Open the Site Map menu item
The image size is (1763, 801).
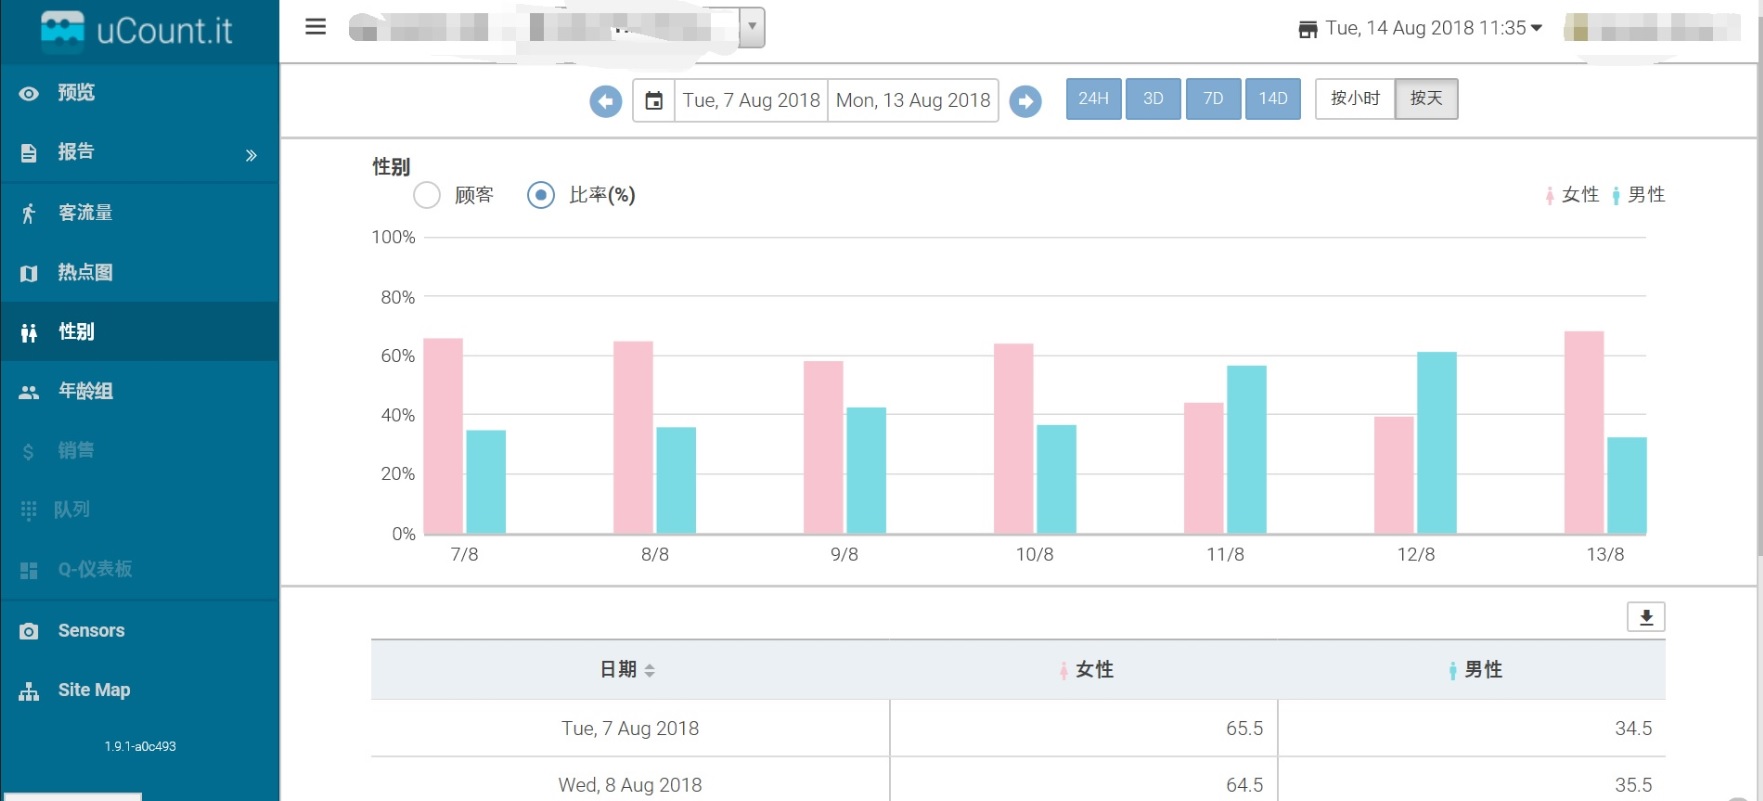coord(140,690)
